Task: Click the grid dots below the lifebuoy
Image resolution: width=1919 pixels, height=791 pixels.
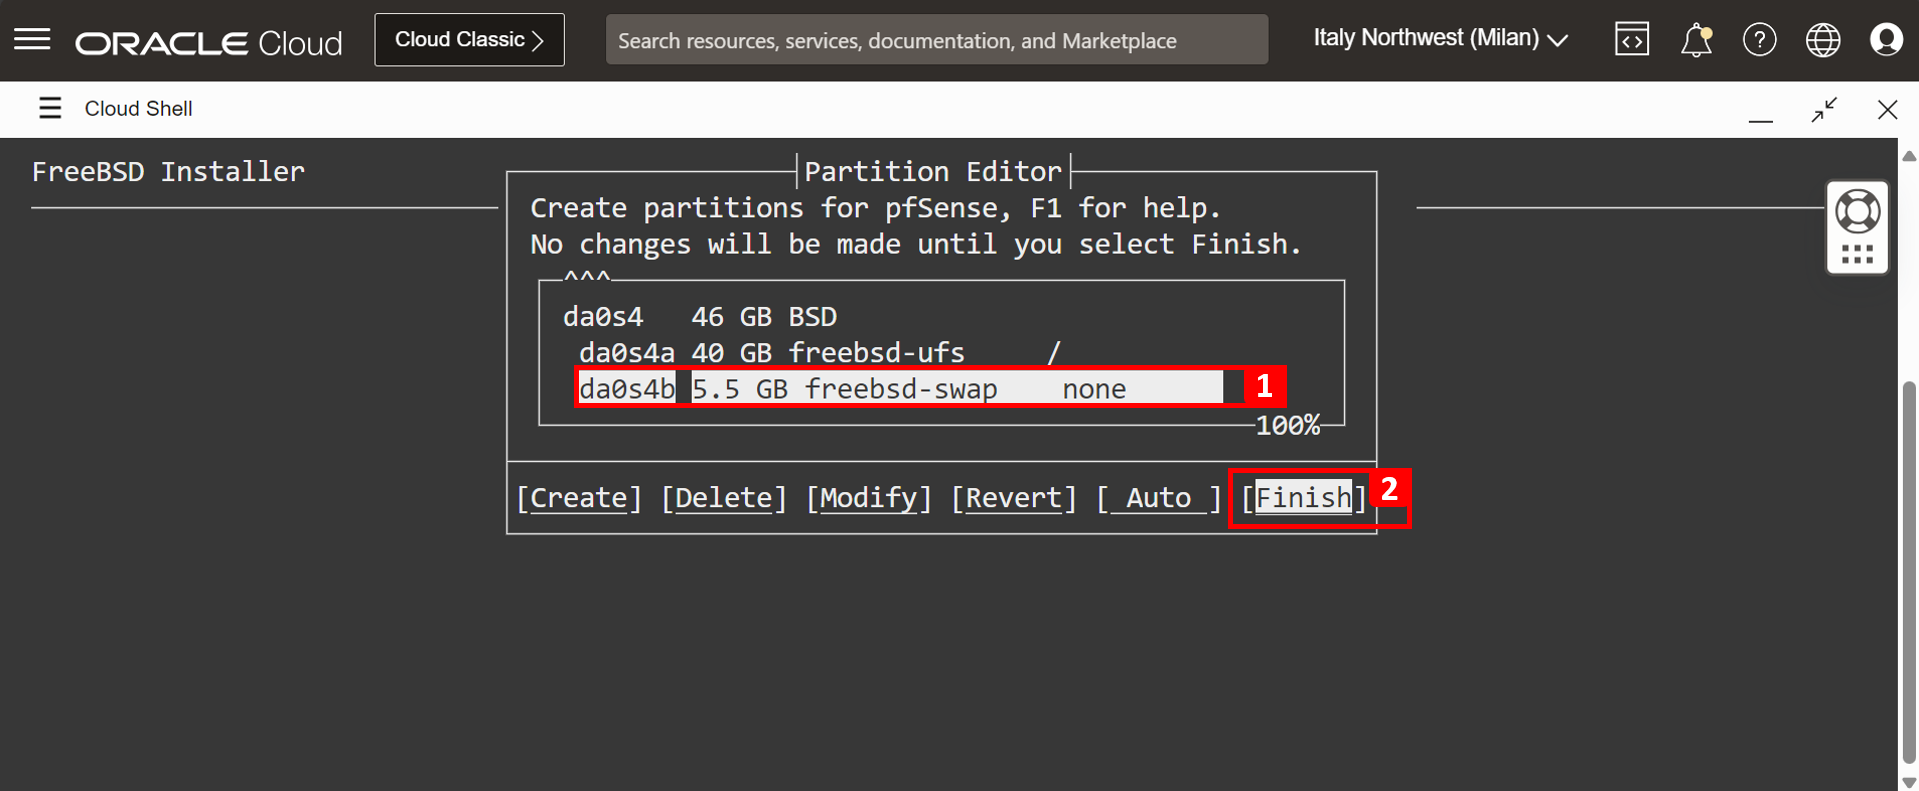Action: pyautogui.click(x=1857, y=255)
